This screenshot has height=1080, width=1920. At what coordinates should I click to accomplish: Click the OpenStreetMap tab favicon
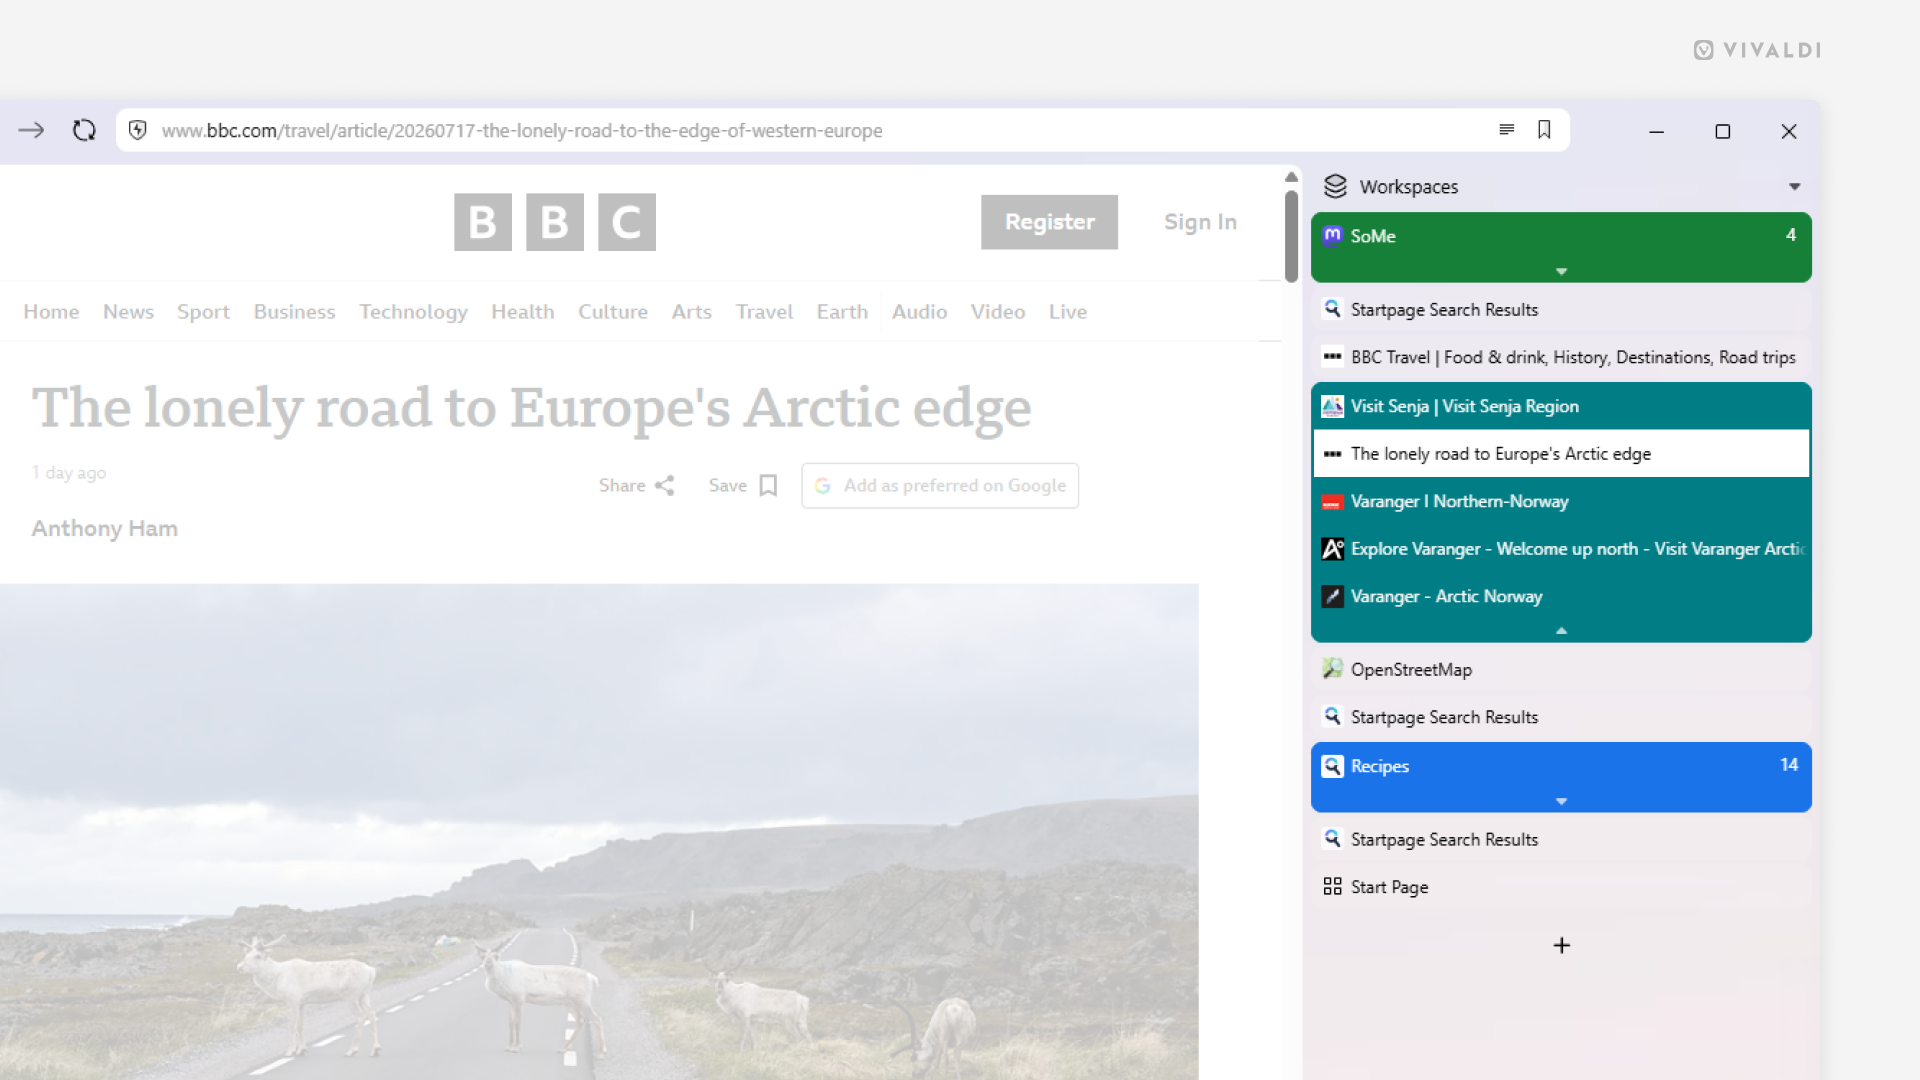[1332, 669]
